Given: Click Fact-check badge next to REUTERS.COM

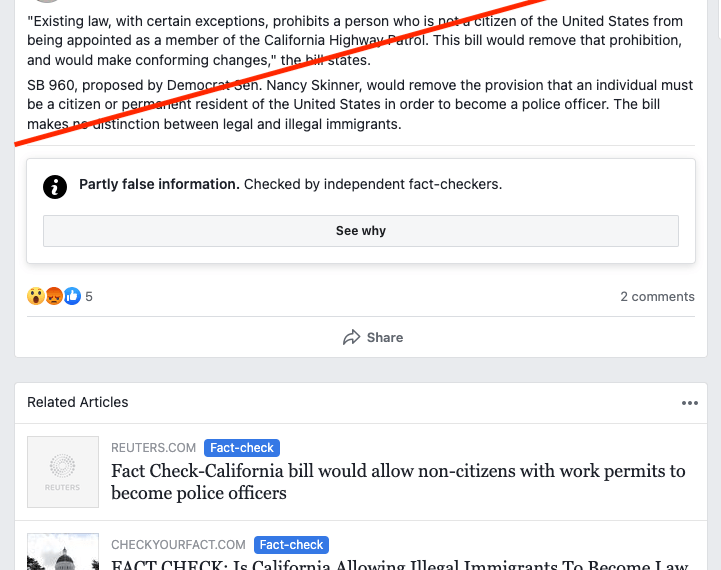Looking at the screenshot, I should pyautogui.click(x=242, y=448).
